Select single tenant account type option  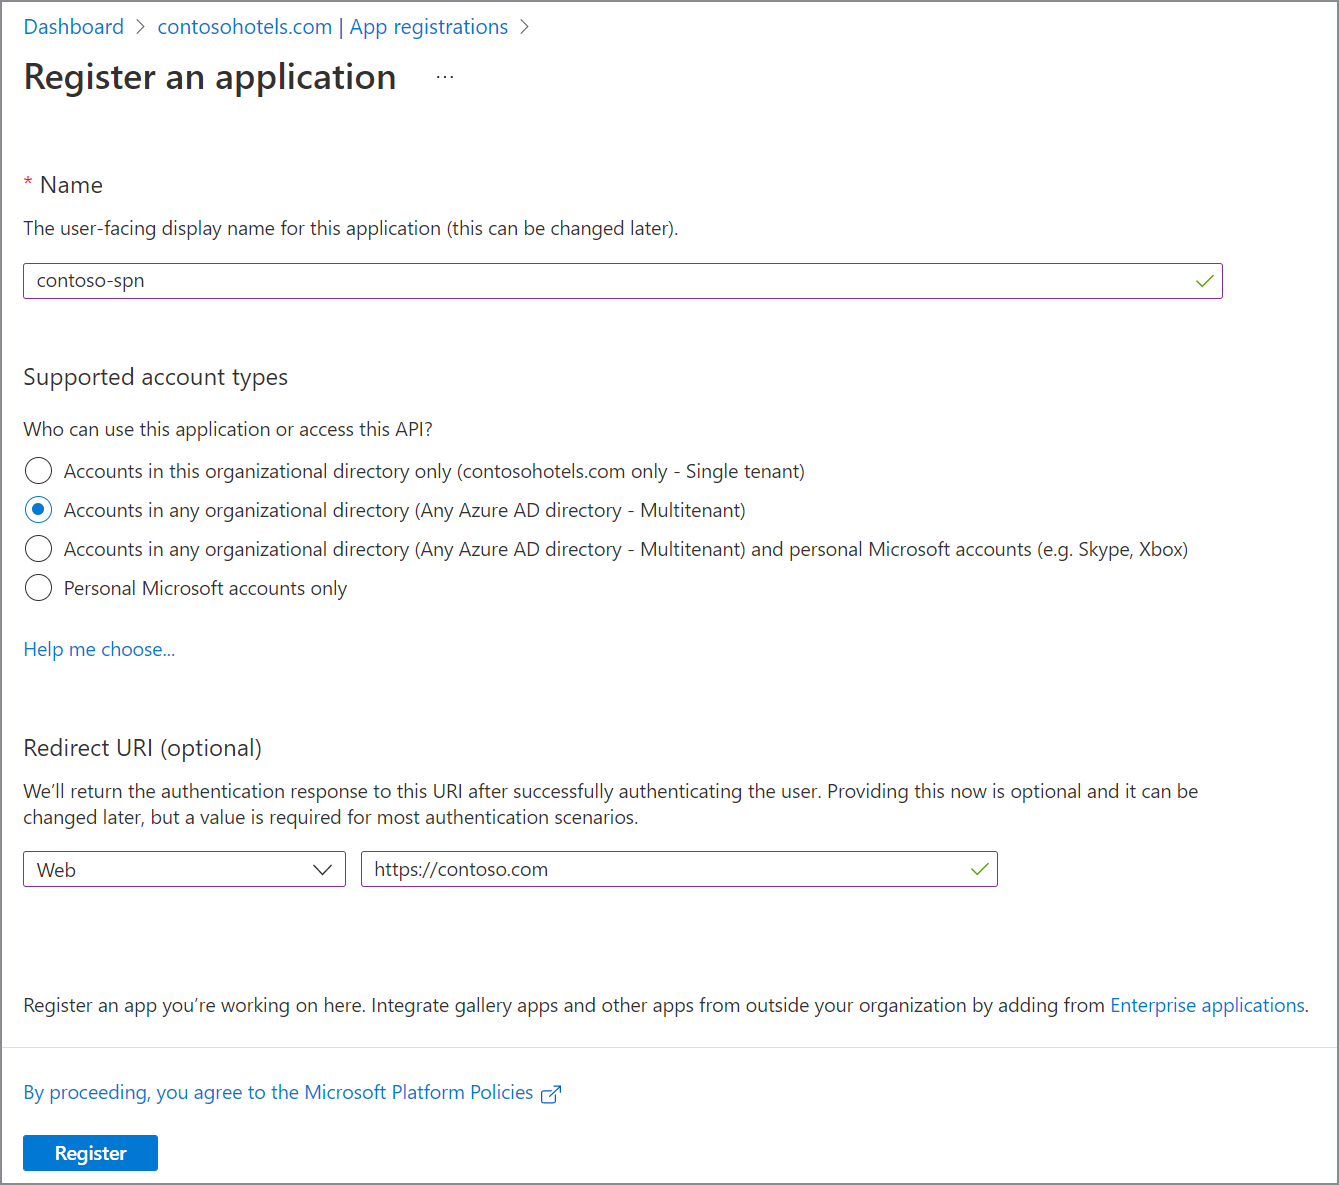pos(38,470)
